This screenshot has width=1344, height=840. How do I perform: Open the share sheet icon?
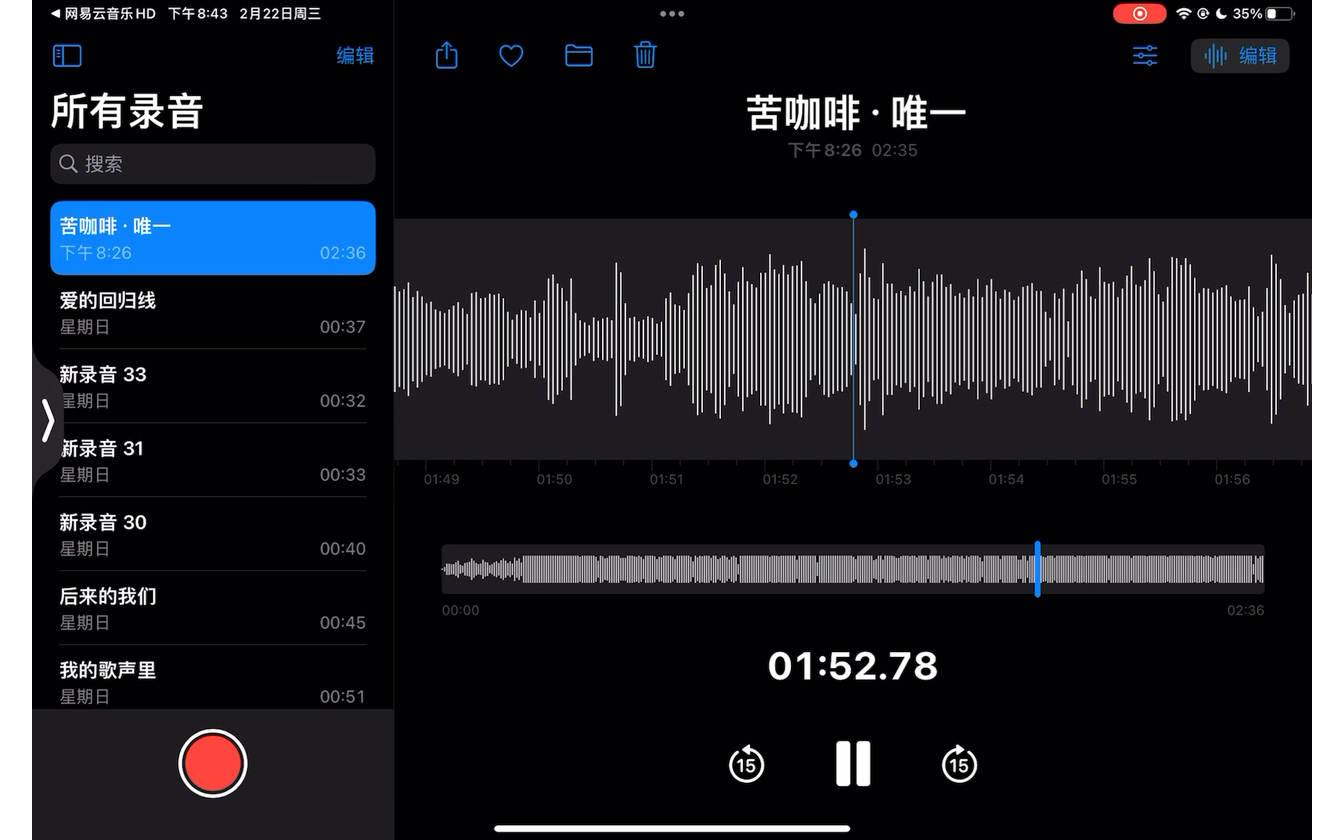click(x=447, y=55)
